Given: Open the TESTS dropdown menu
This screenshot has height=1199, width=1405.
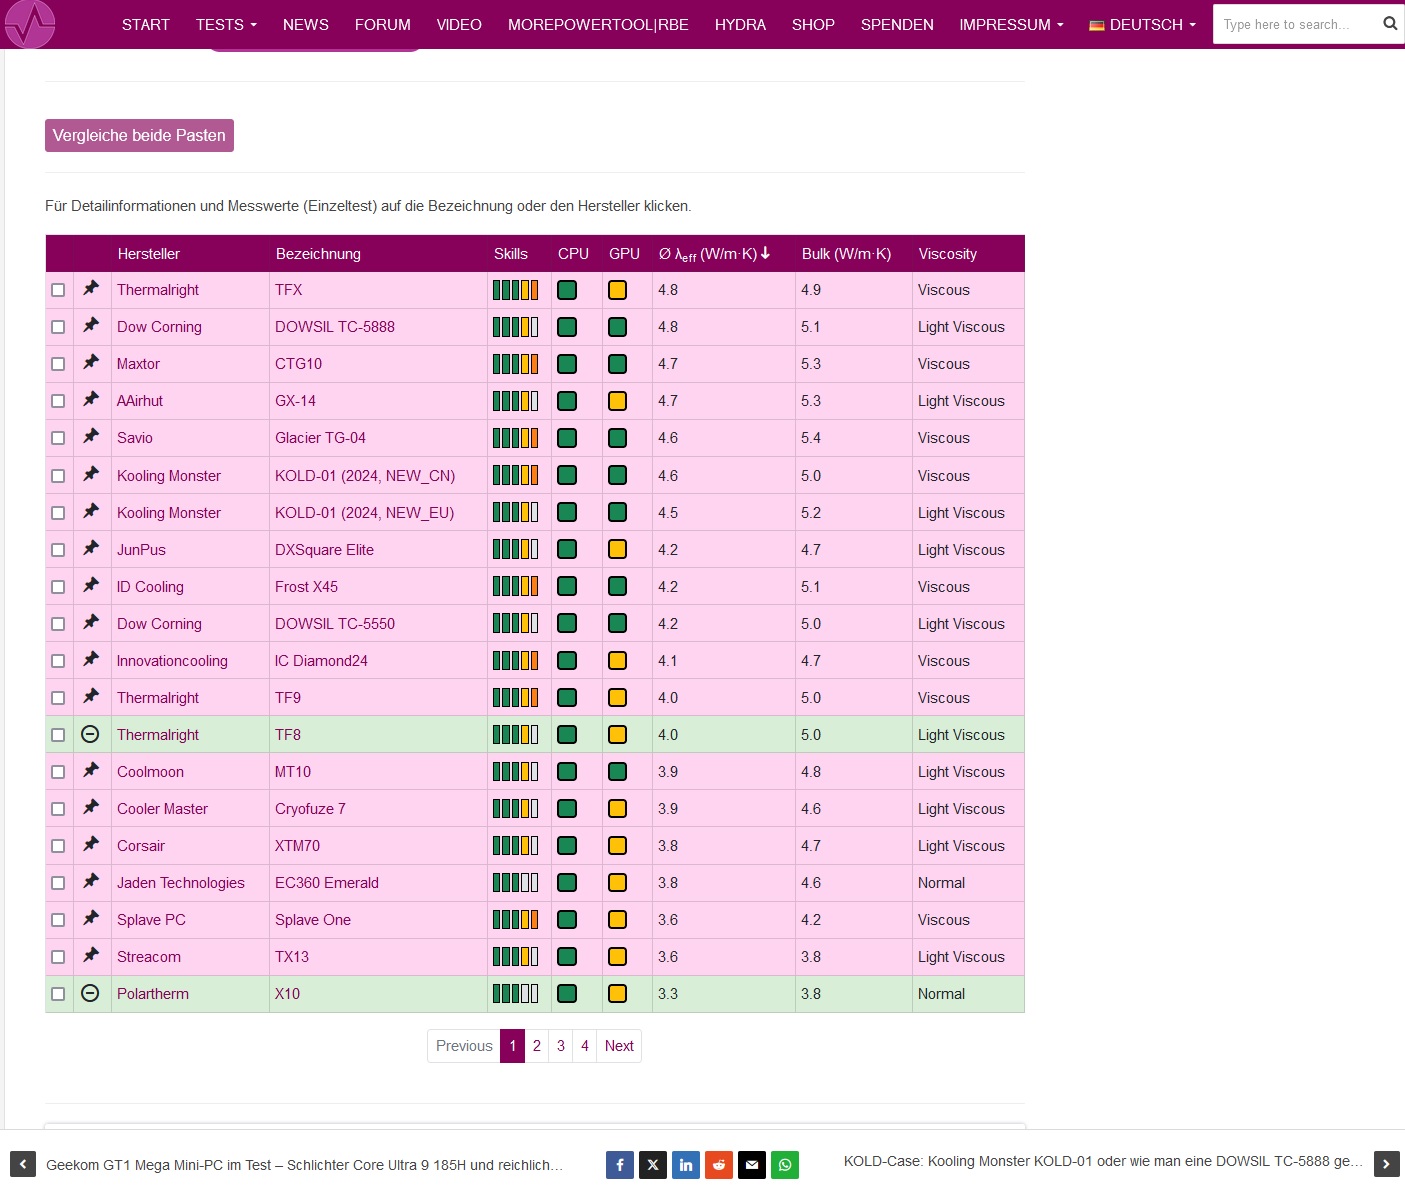Looking at the screenshot, I should point(226,24).
